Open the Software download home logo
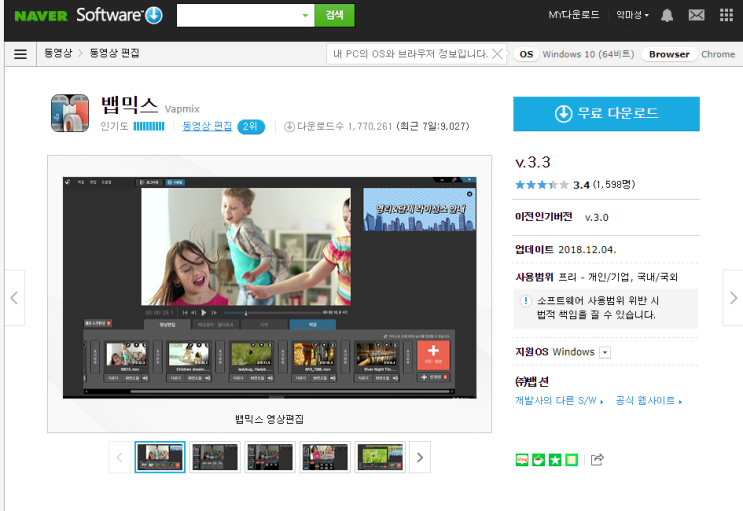This screenshot has height=511, width=743. click(x=119, y=15)
